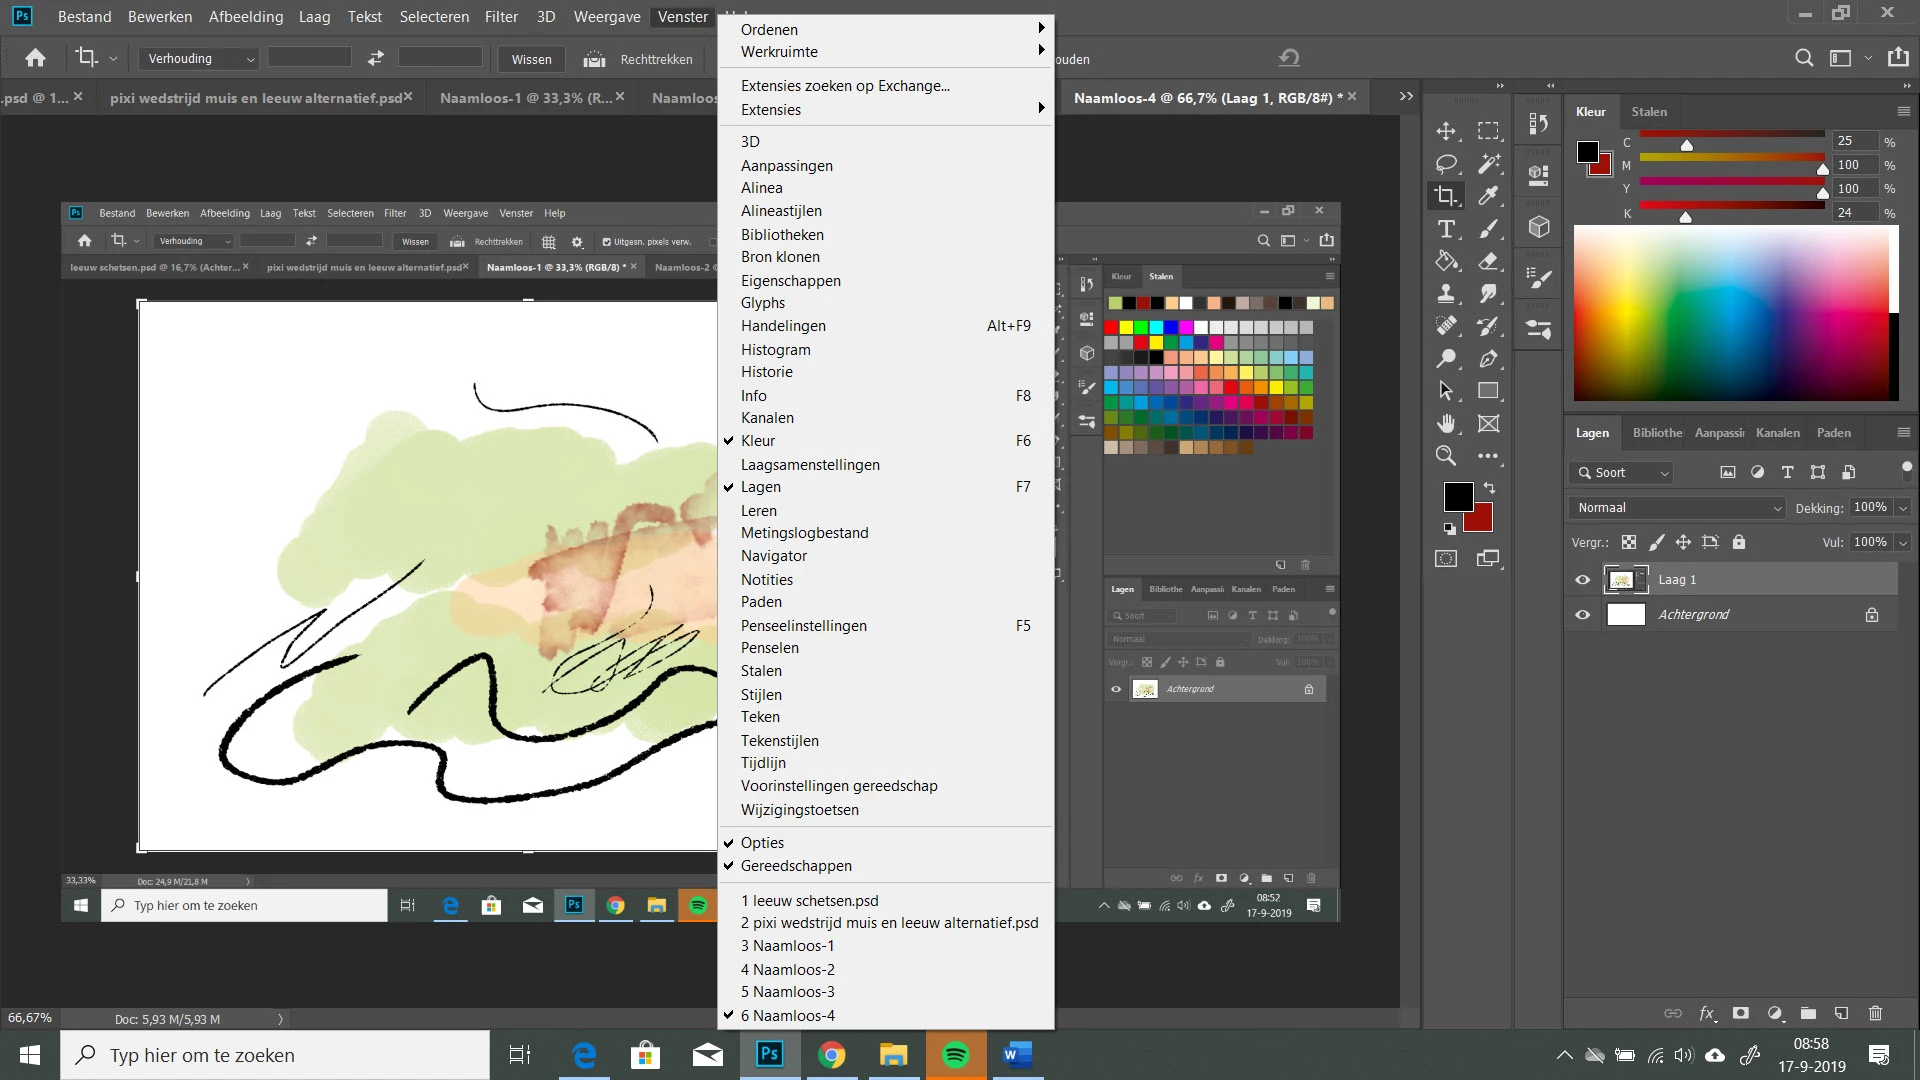Click the create new layer icon
The width and height of the screenshot is (1920, 1080).
1841,1013
